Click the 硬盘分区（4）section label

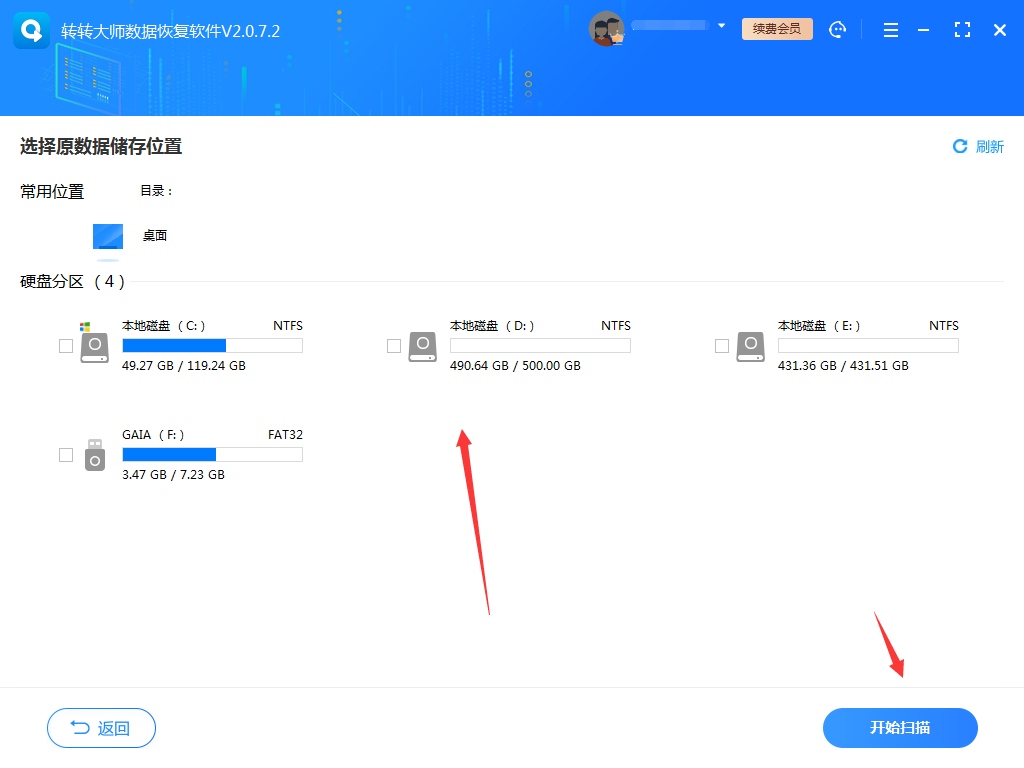70,283
